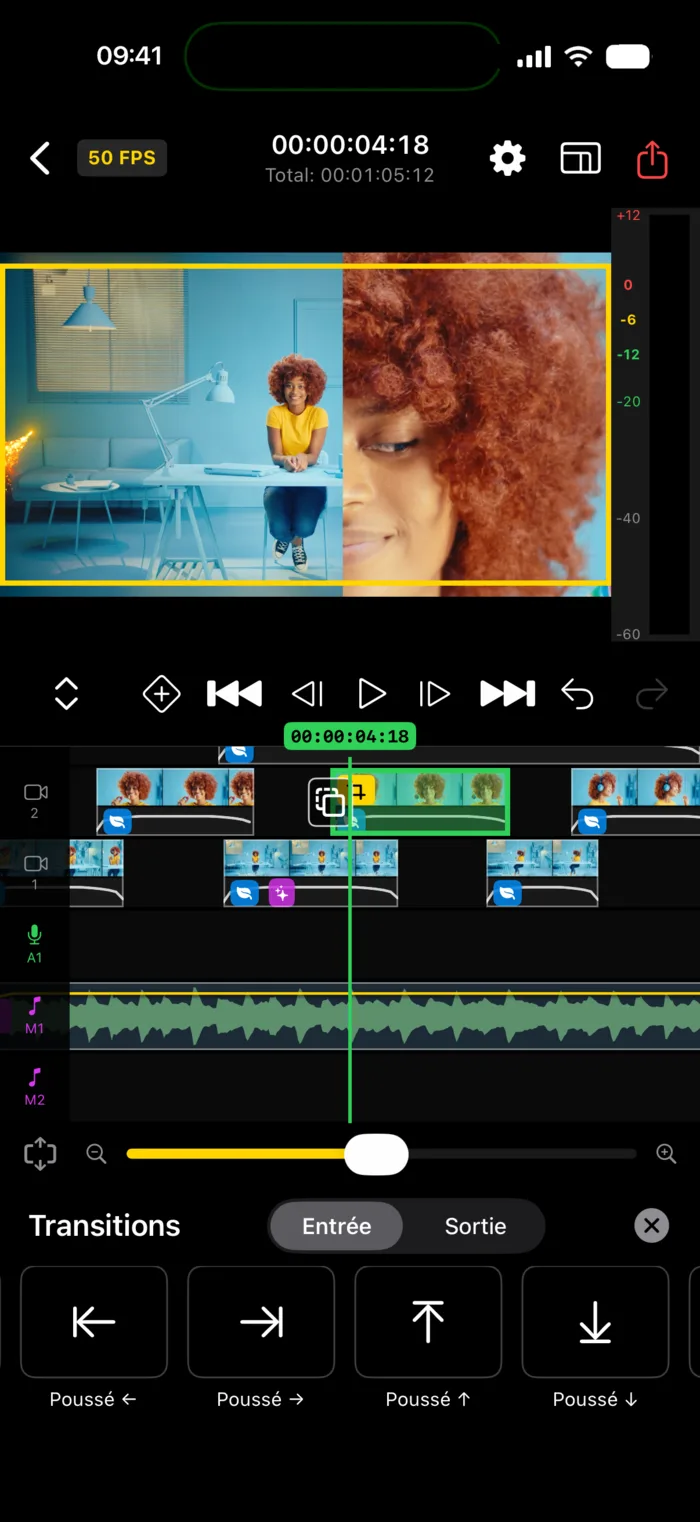Tap the purple sparkle effect badge
The height and width of the screenshot is (1522, 700).
pyautogui.click(x=282, y=893)
